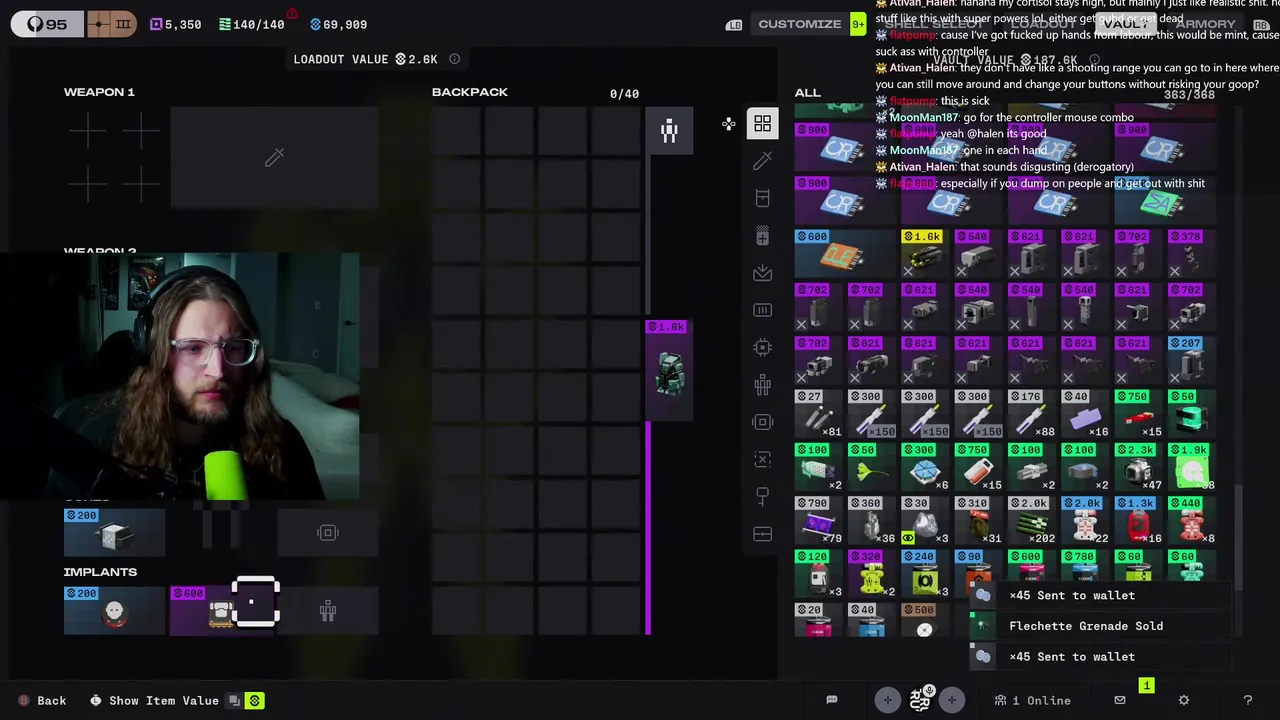
Task: Select the empty equipment slot beside the core
Action: (x=327, y=532)
